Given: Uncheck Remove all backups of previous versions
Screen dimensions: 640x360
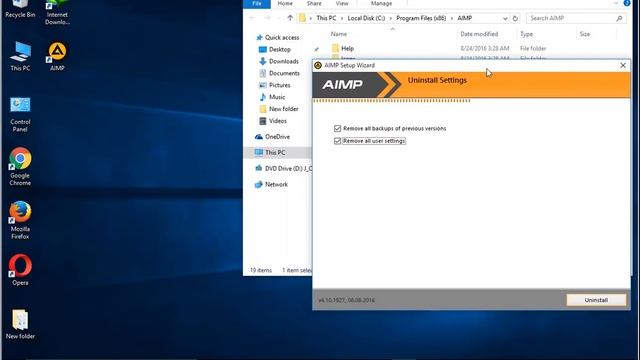Looking at the screenshot, I should (x=337, y=129).
